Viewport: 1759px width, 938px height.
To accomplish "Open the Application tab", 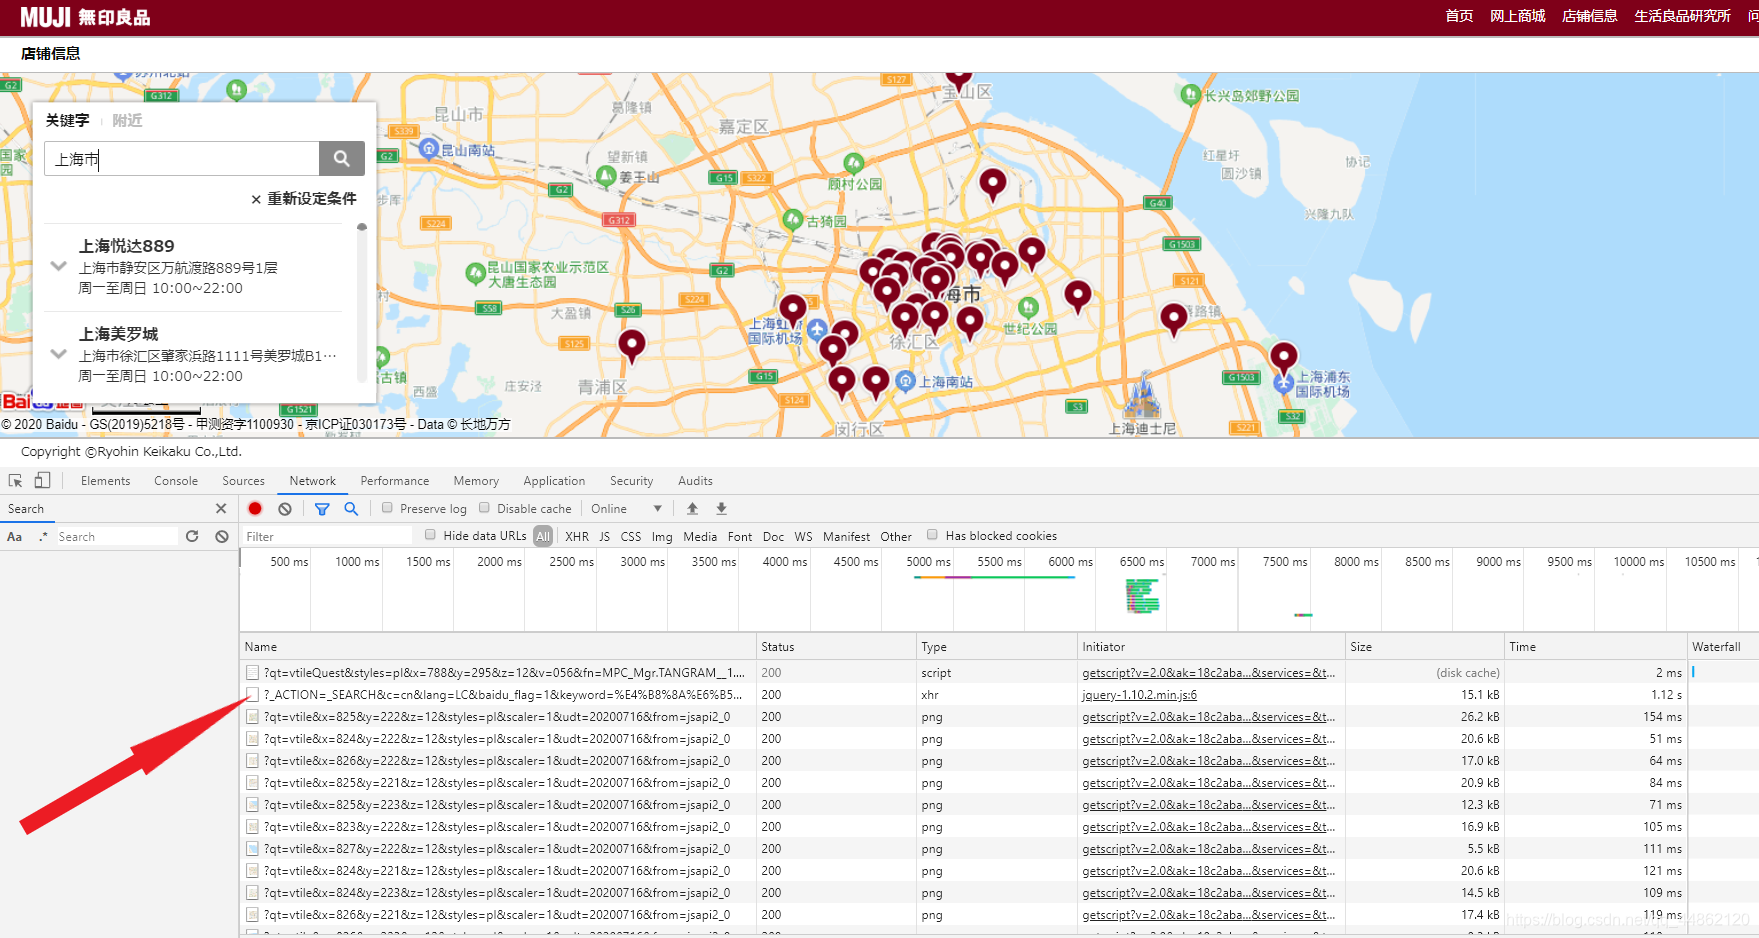I will tap(554, 481).
